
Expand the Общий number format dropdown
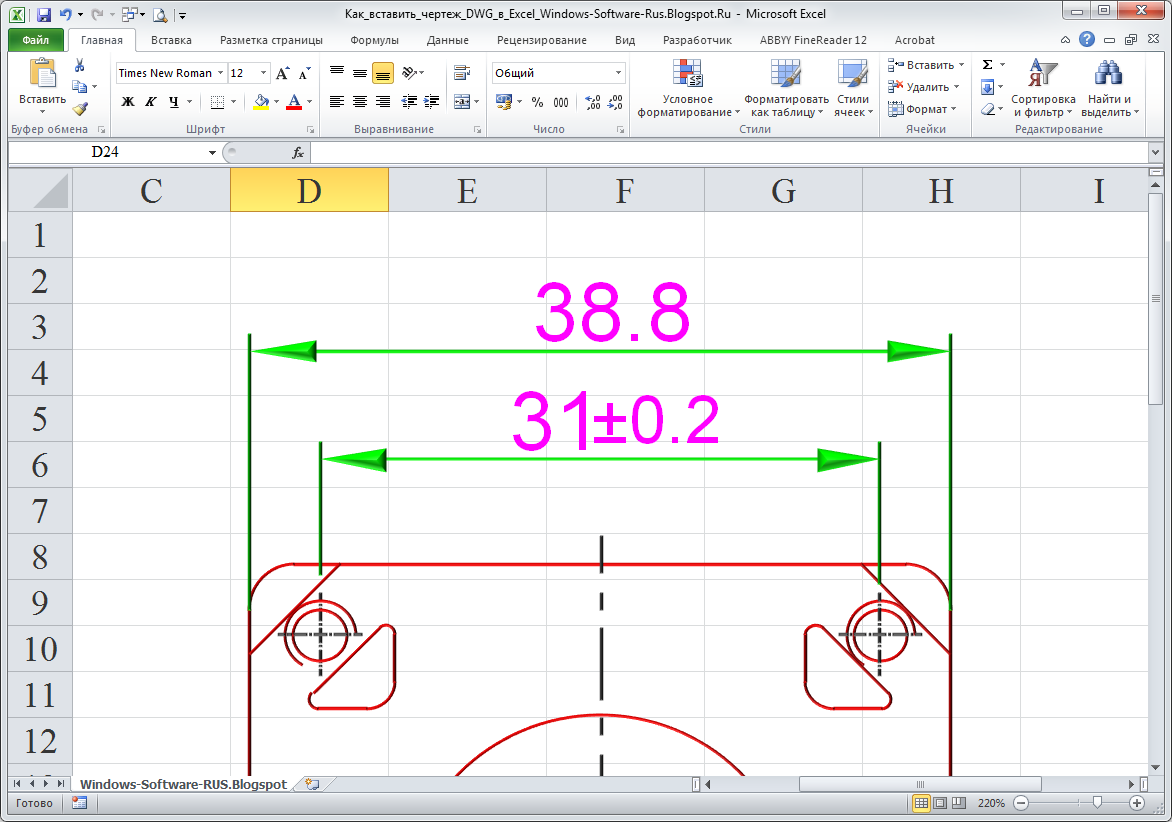(618, 72)
